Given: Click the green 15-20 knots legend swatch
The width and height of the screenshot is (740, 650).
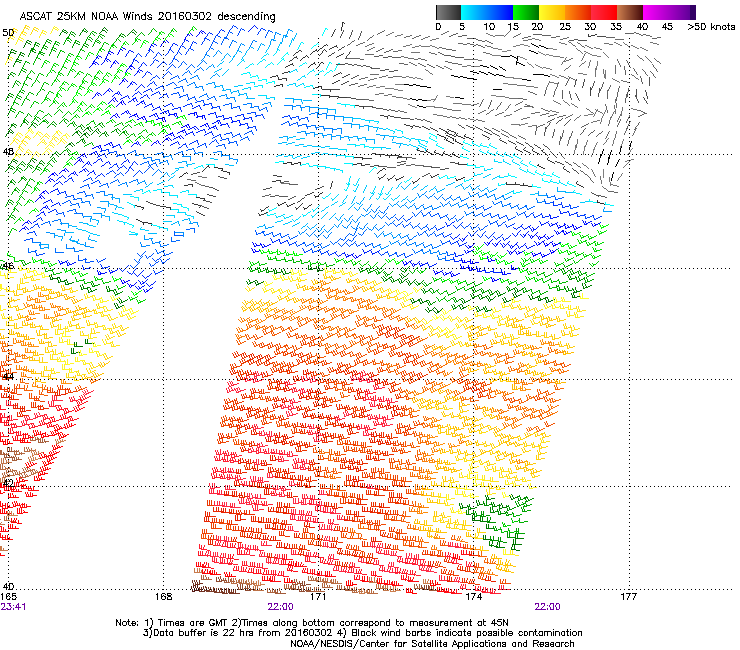Looking at the screenshot, I should pos(526,12).
